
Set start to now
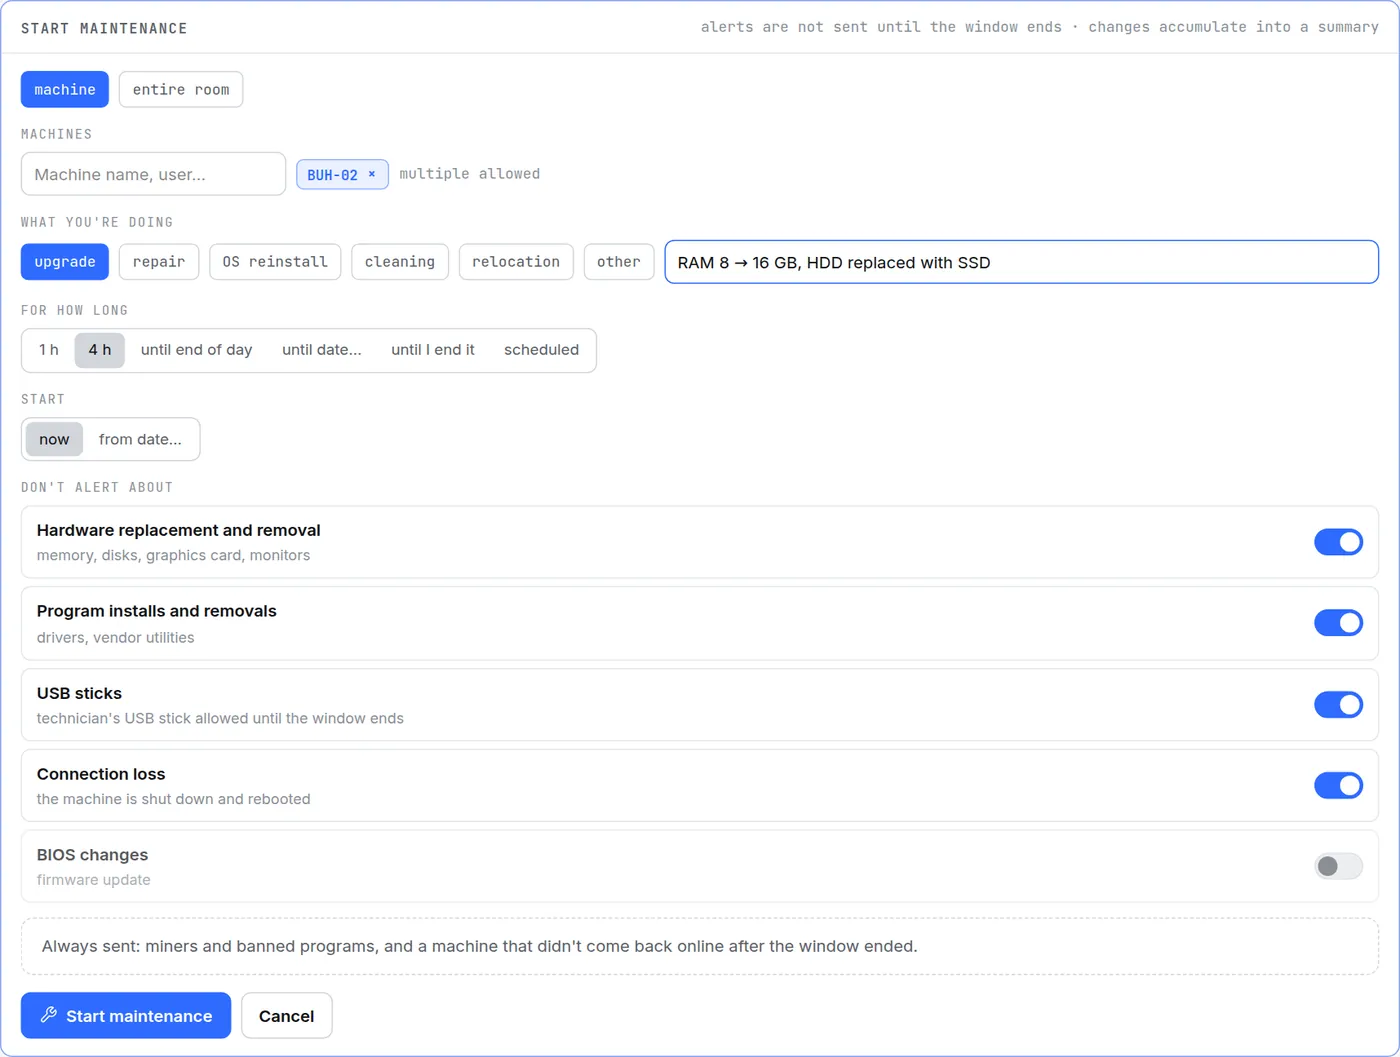click(54, 439)
